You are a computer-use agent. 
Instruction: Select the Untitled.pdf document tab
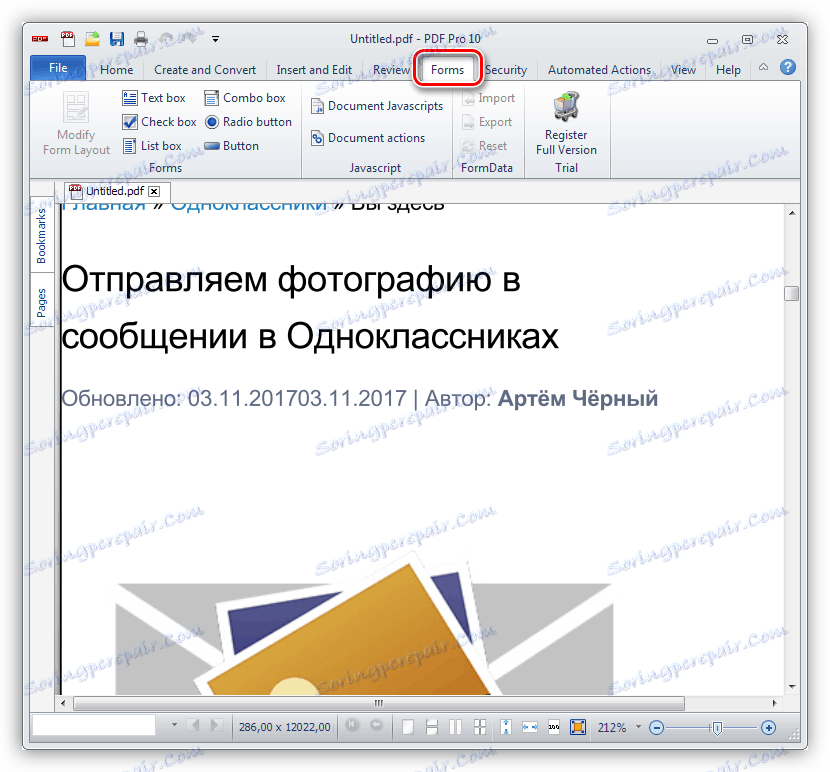pos(114,191)
